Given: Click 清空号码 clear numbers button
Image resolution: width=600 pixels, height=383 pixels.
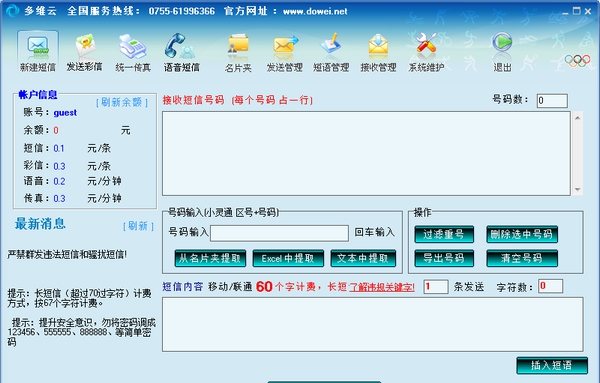Looking at the screenshot, I should (x=522, y=258).
